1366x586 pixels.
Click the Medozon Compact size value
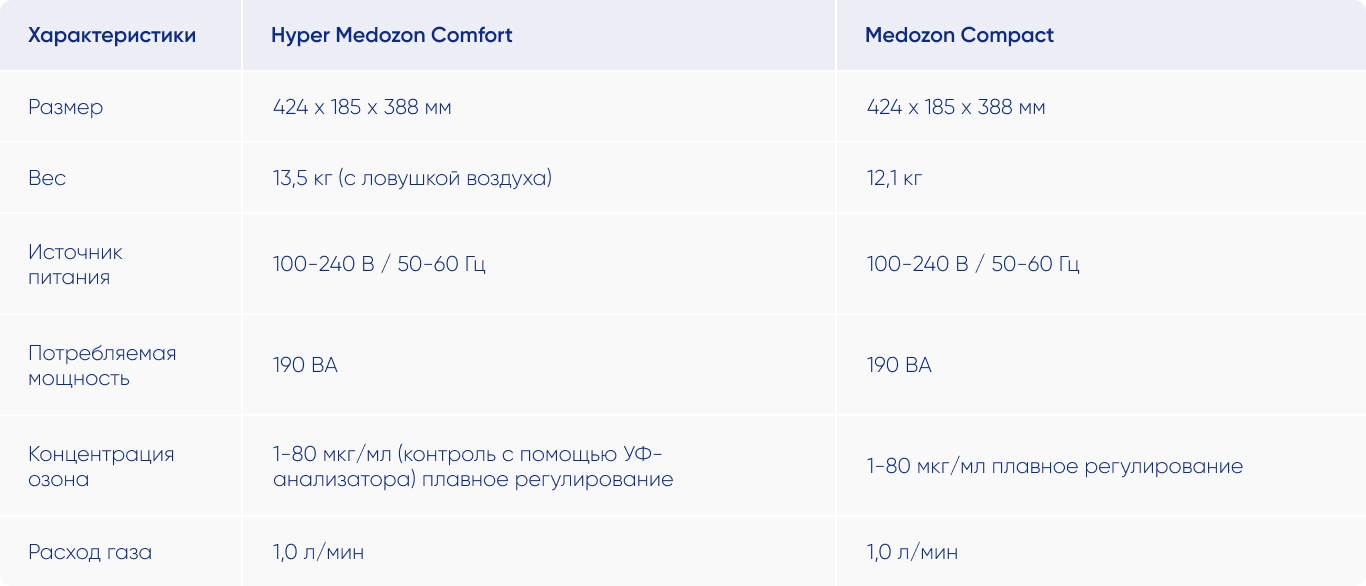[956, 107]
